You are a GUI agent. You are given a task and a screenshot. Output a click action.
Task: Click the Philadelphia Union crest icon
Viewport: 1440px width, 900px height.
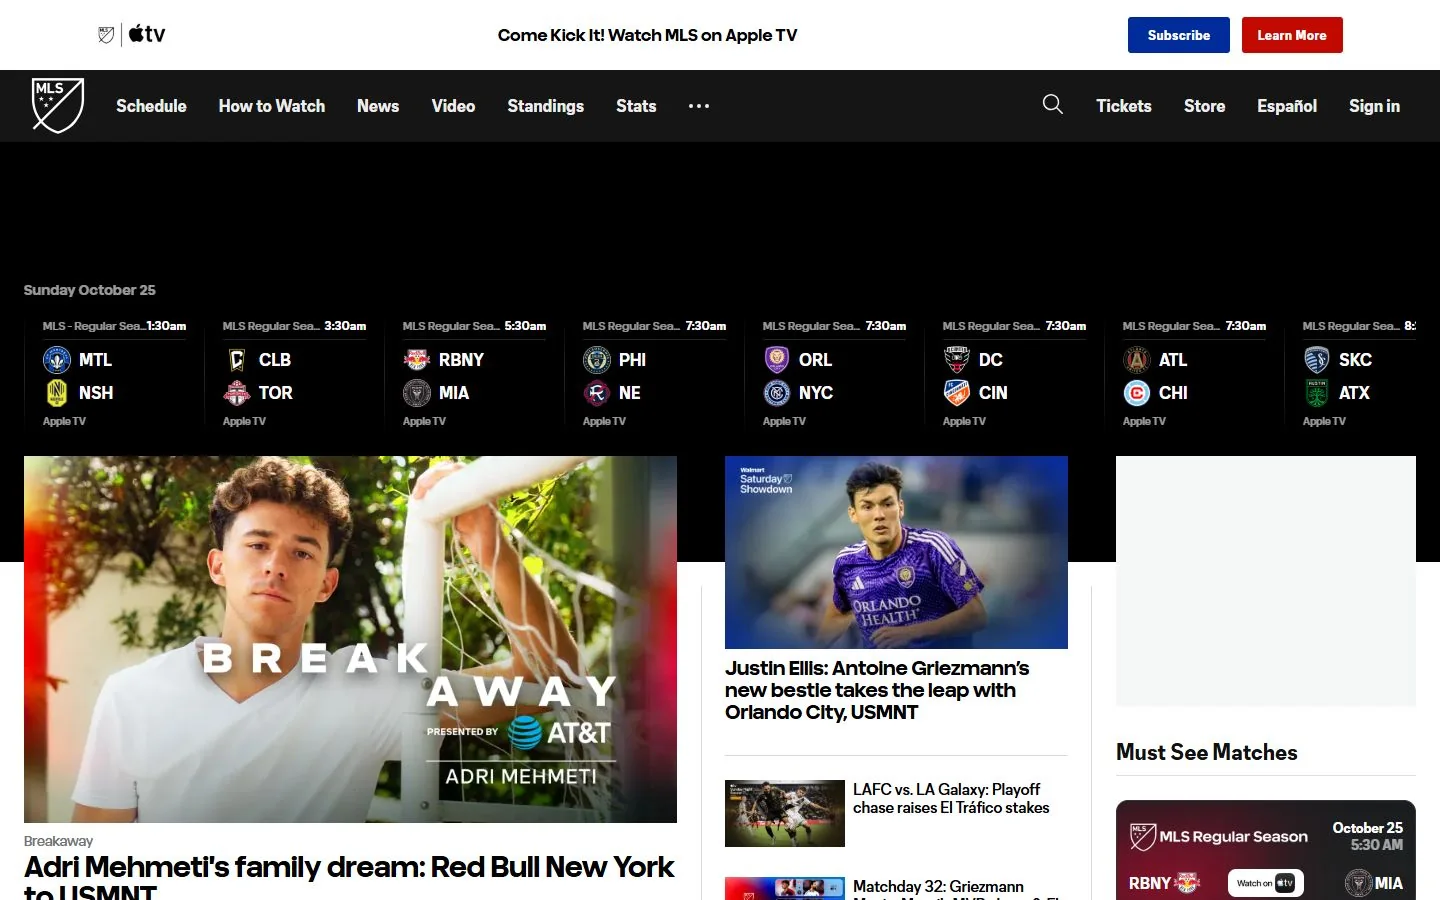tap(597, 360)
